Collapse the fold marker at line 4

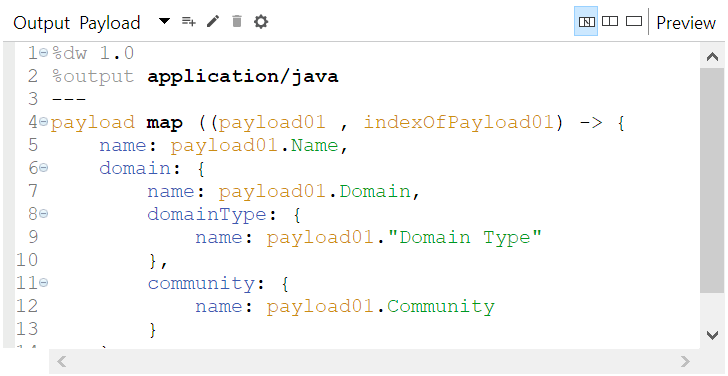click(44, 122)
